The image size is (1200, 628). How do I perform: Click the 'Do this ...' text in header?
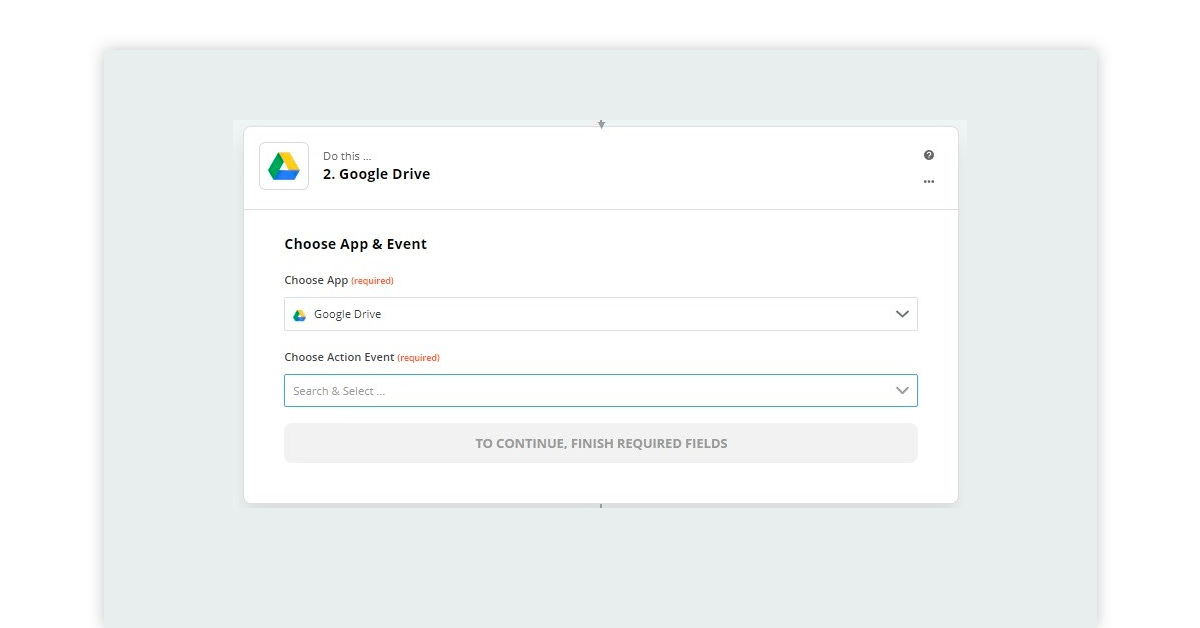(x=347, y=156)
